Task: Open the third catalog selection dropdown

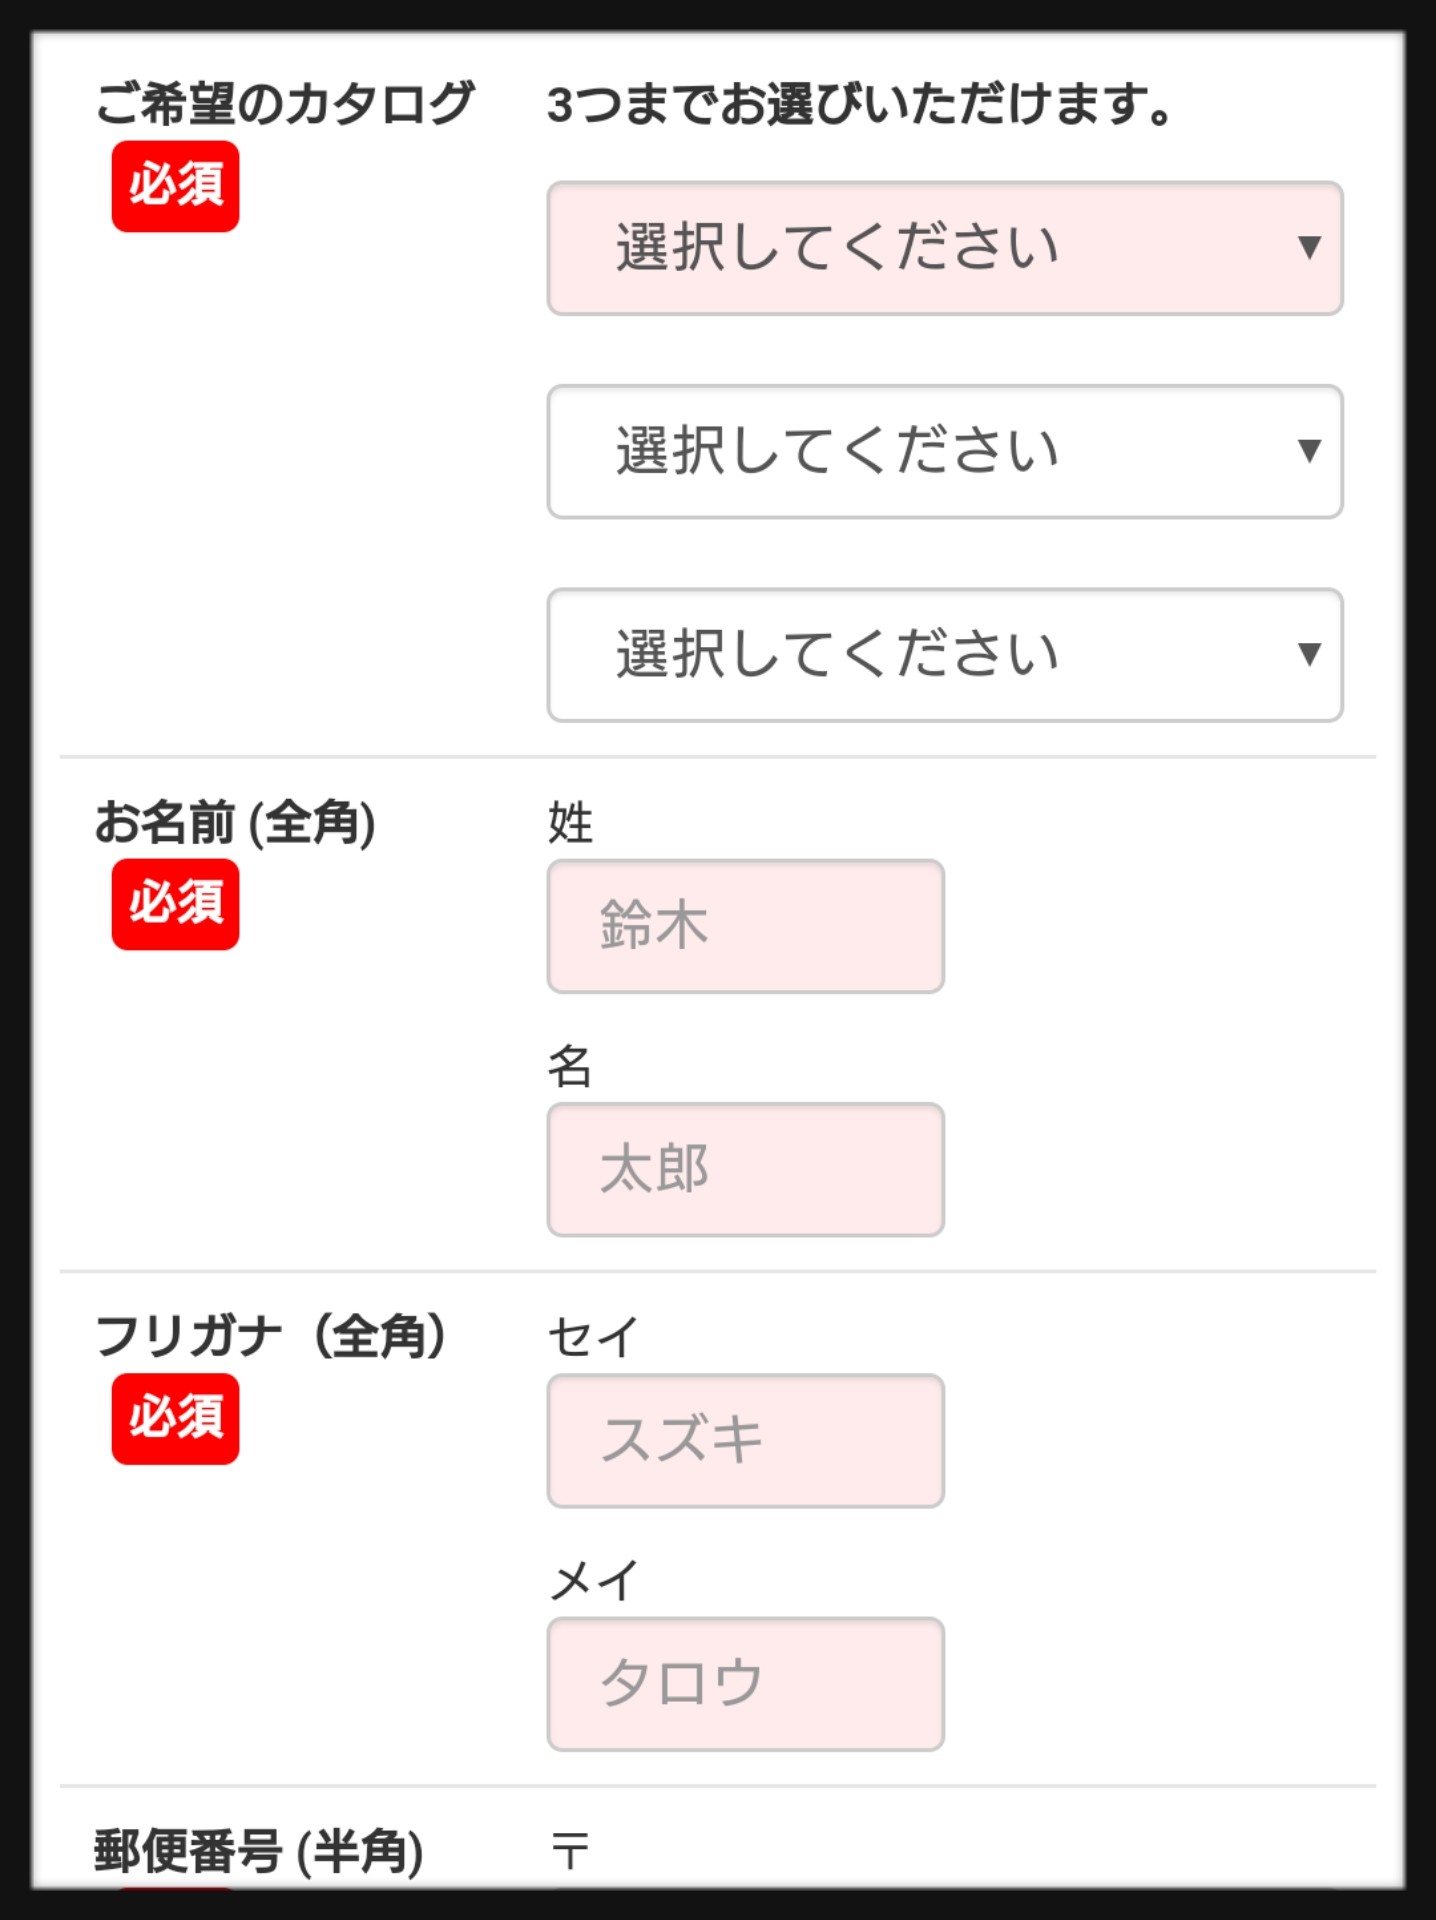Action: click(944, 655)
